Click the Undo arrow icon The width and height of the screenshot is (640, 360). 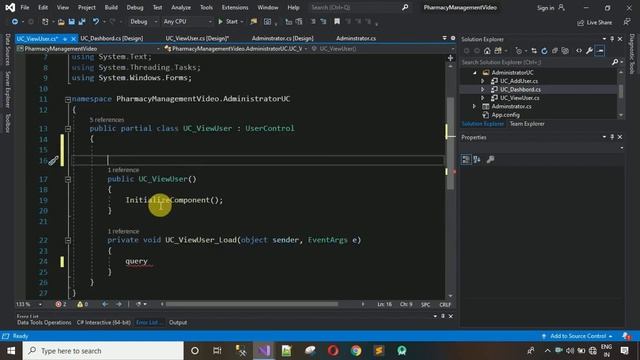click(96, 22)
